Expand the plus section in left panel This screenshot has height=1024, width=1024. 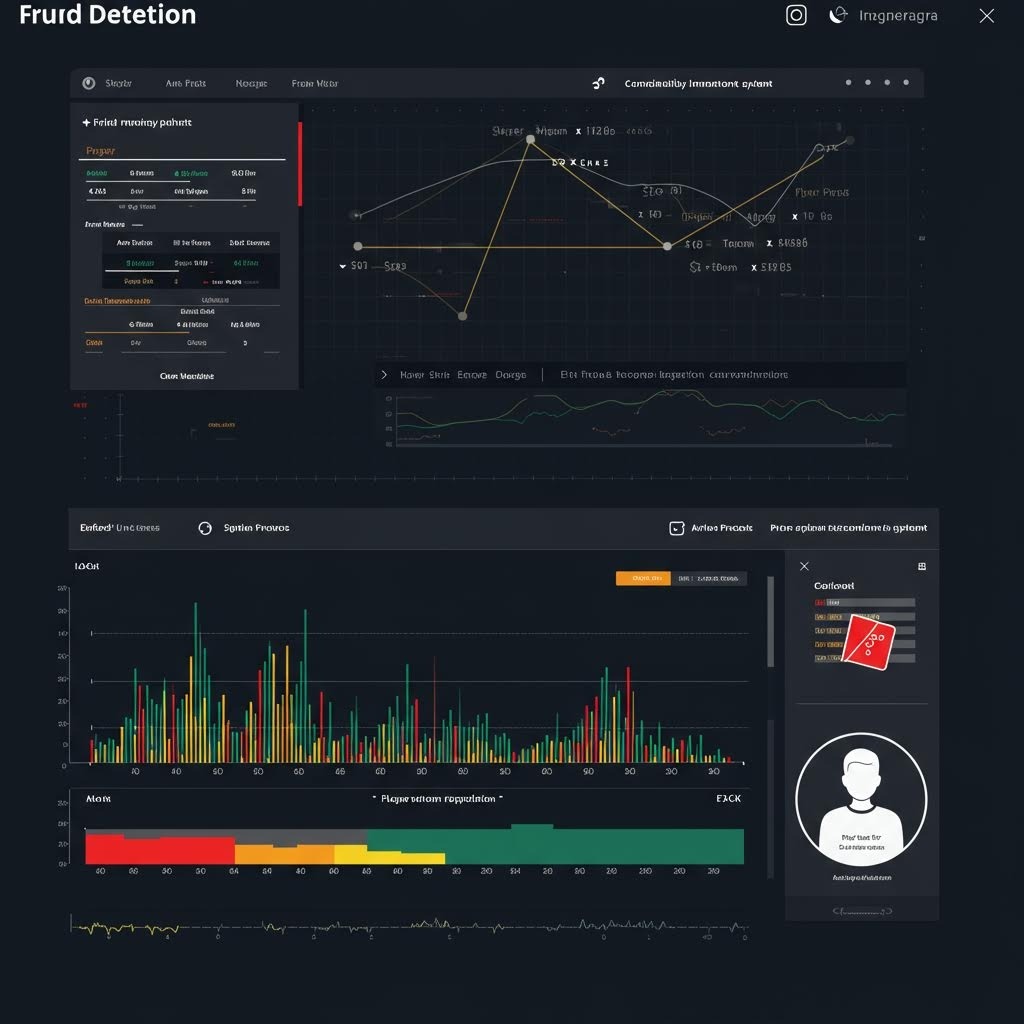(x=86, y=123)
